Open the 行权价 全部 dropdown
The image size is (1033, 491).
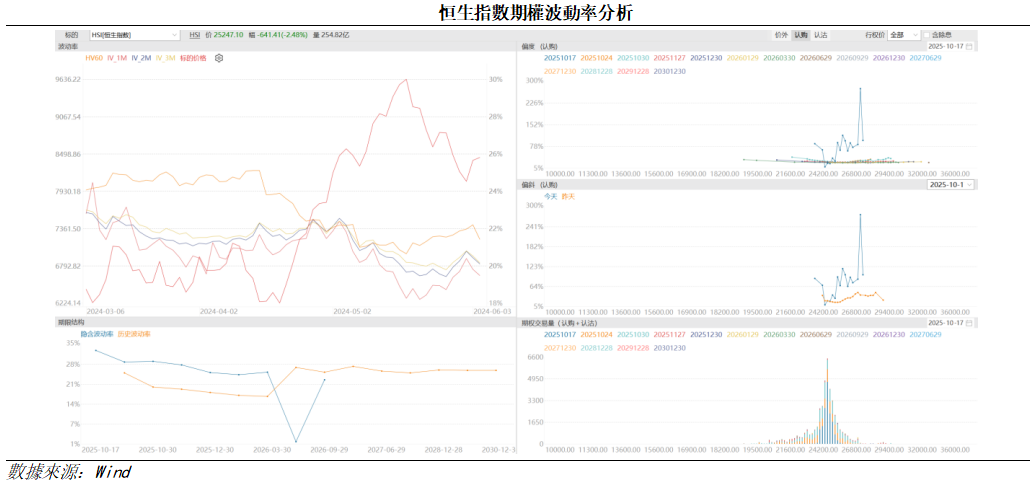[902, 35]
